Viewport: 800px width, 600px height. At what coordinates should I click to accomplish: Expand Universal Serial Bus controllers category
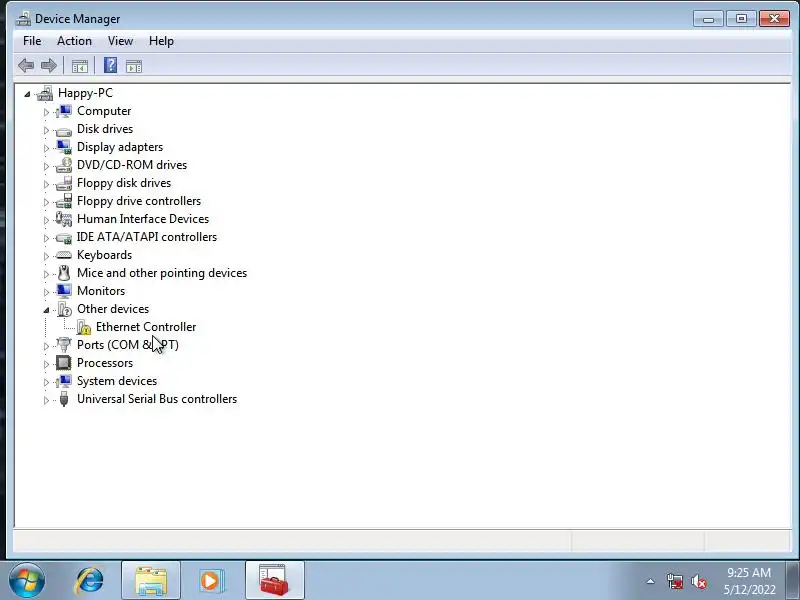(46, 400)
